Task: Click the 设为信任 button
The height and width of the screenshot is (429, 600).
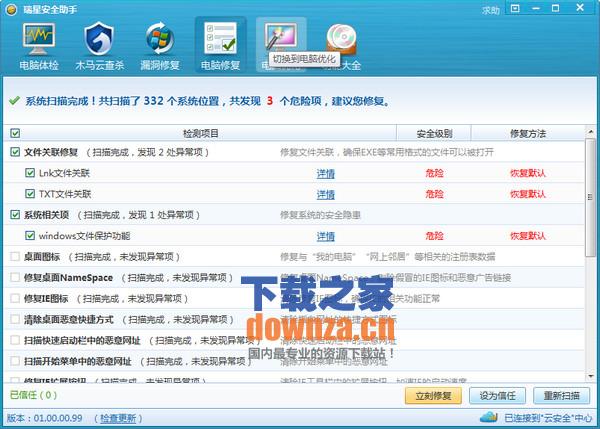Action: 497,396
